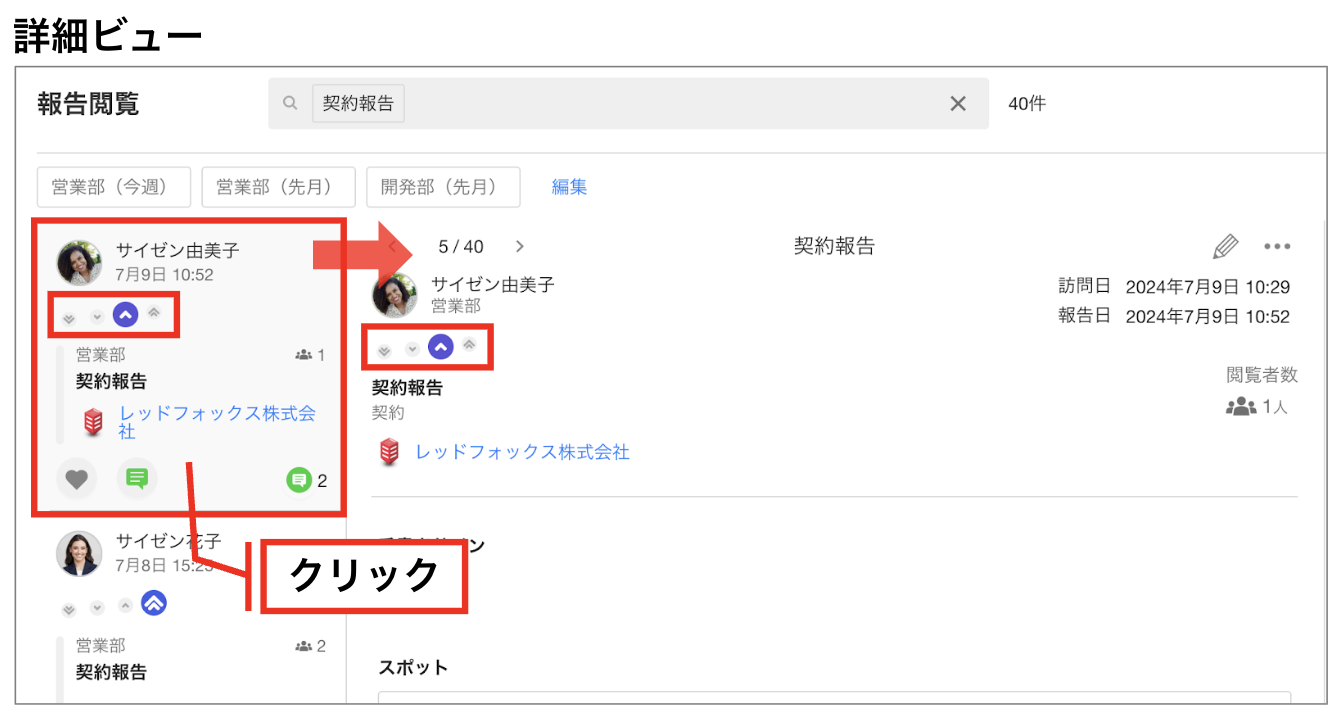Like 由美子's report with the heart icon

[x=77, y=479]
